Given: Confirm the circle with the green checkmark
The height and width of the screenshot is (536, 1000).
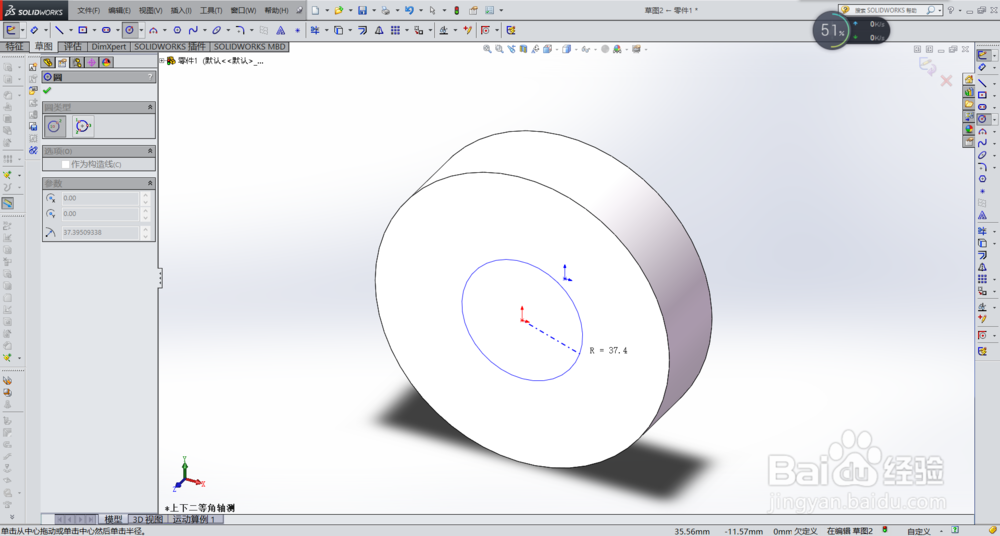Looking at the screenshot, I should [47, 91].
